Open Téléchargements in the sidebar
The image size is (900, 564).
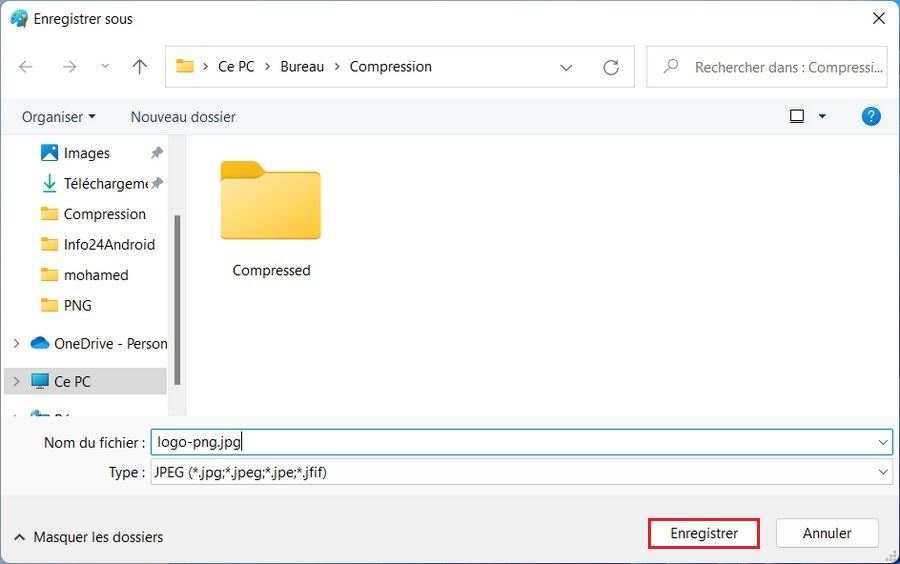(x=104, y=183)
